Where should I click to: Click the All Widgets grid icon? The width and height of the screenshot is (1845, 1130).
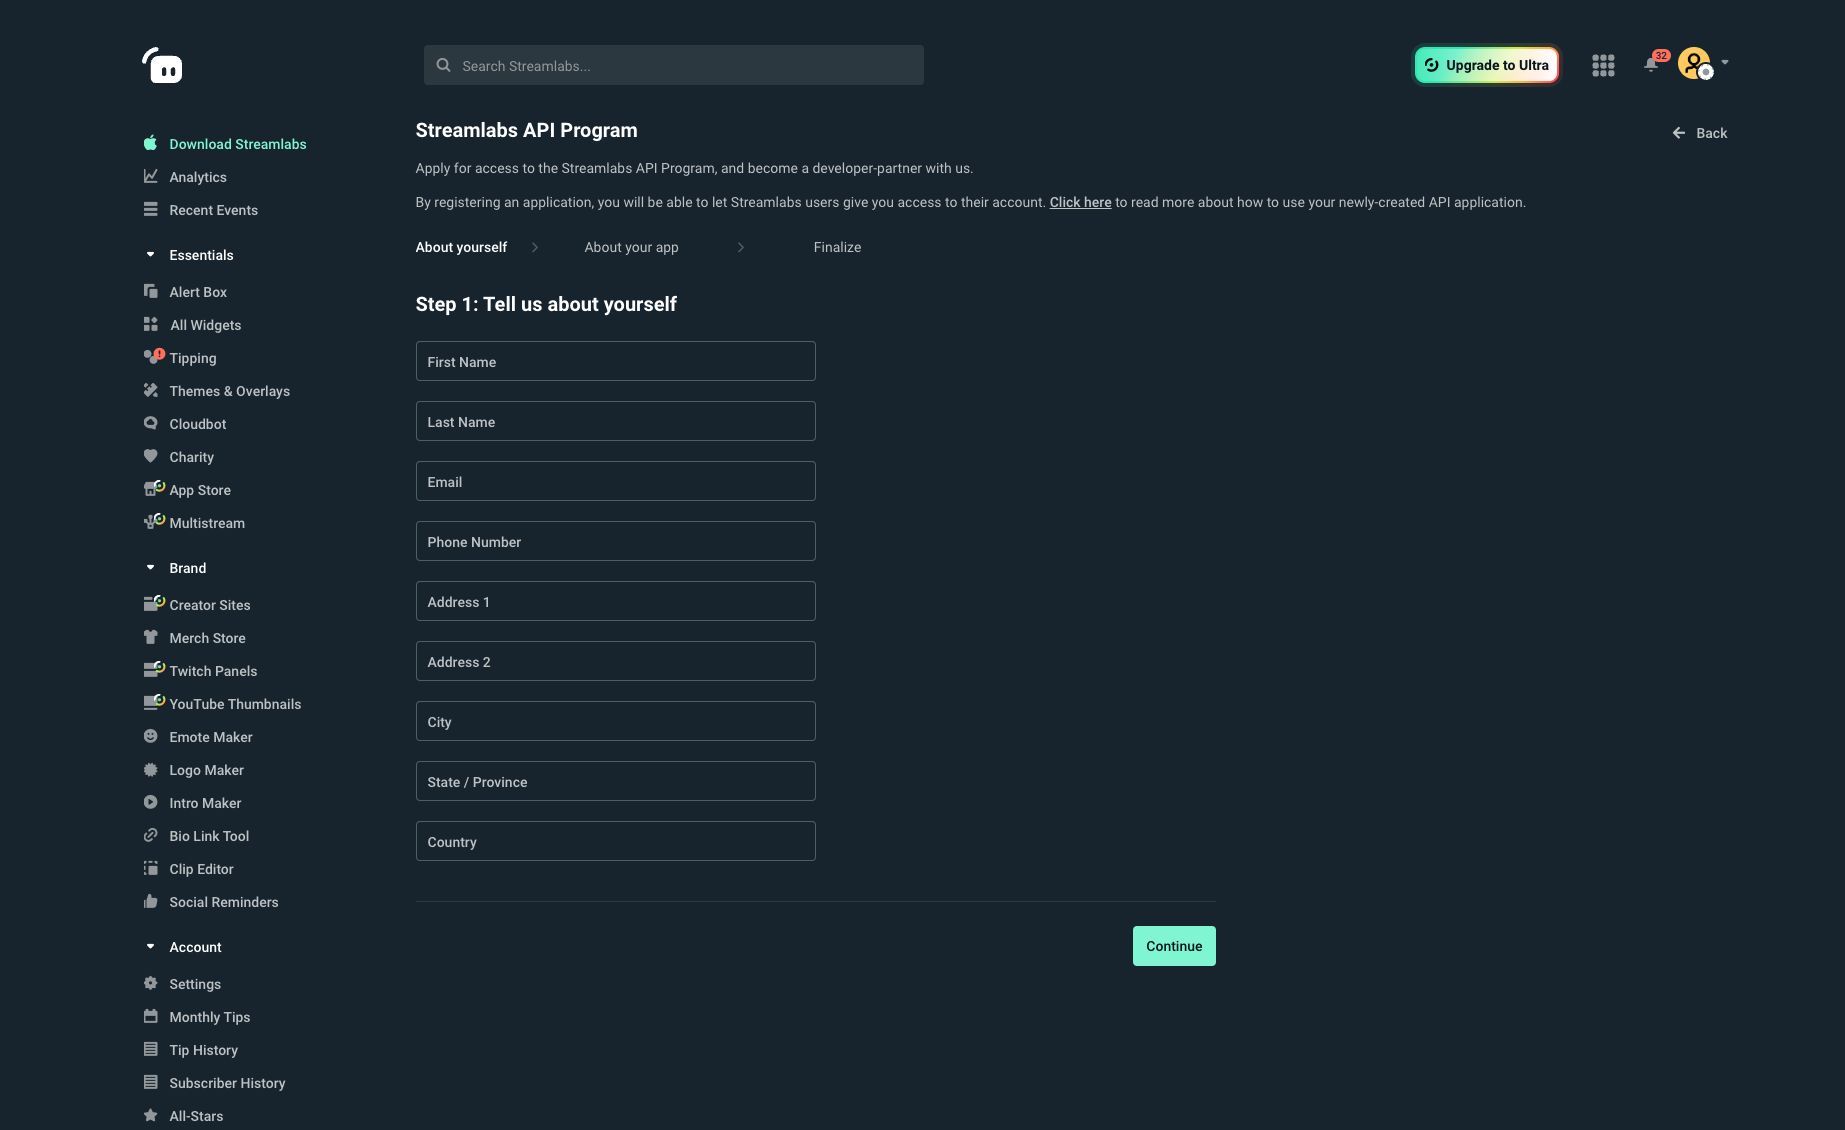(150, 324)
